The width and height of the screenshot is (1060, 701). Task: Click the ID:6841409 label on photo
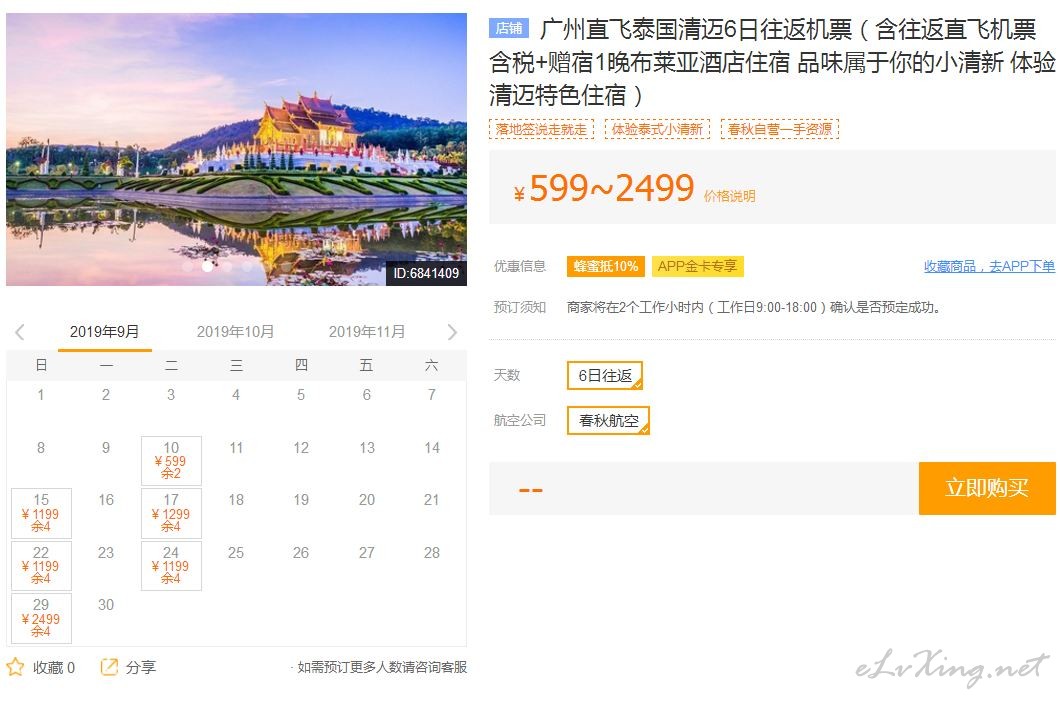click(426, 273)
